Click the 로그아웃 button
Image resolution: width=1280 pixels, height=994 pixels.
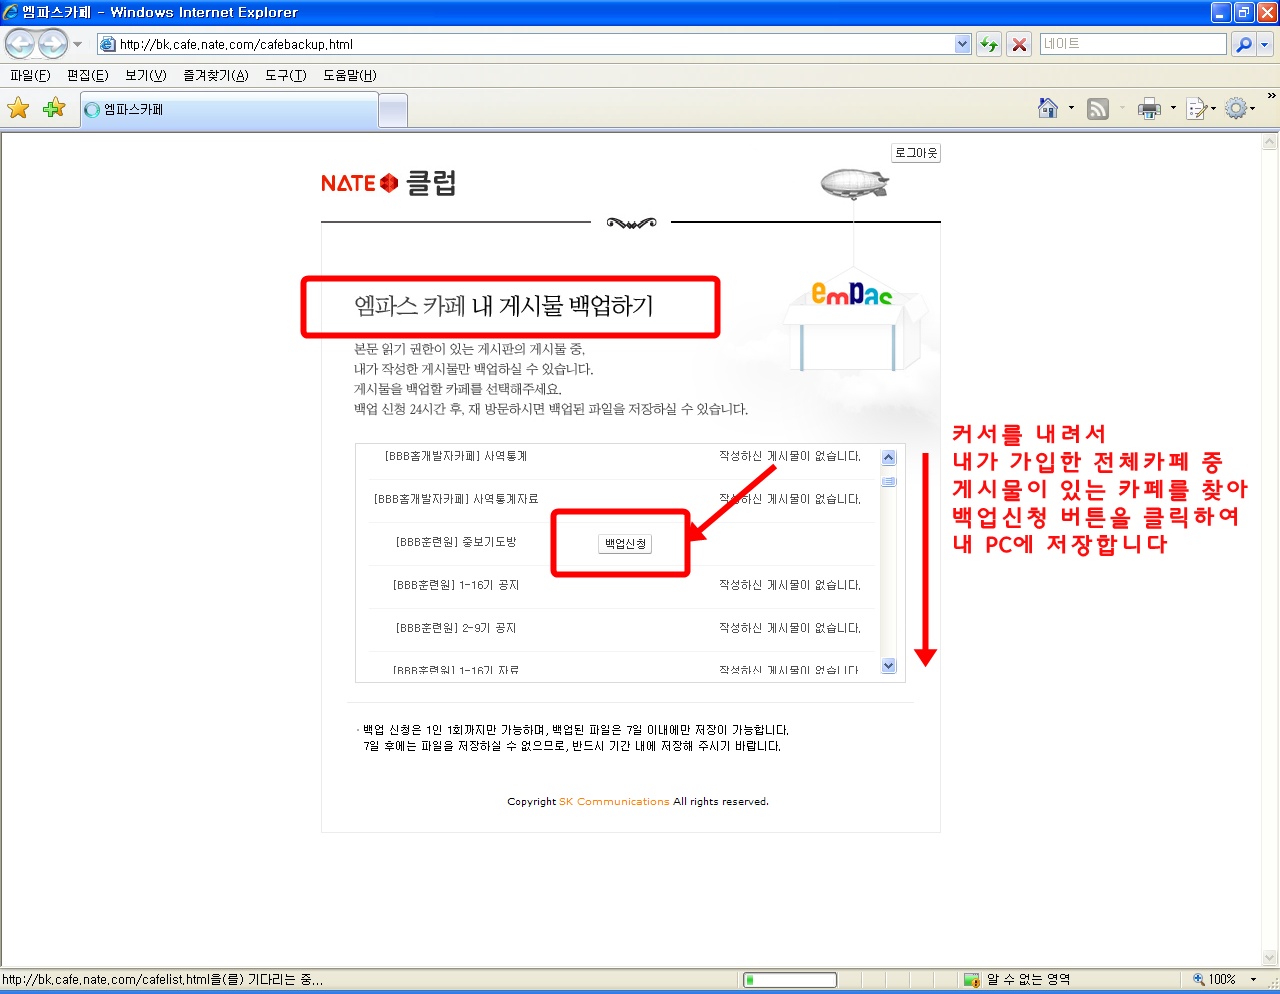(x=916, y=153)
